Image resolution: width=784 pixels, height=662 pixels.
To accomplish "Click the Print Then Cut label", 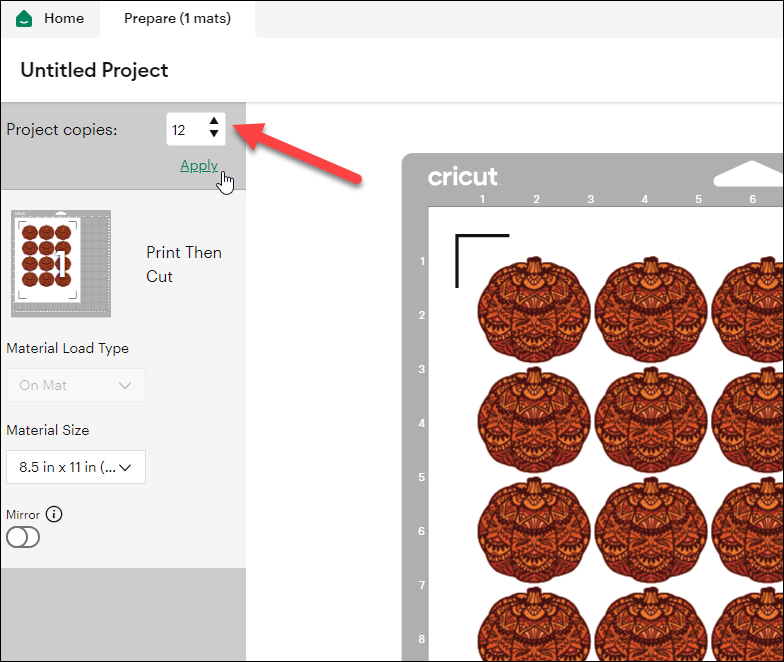I will [183, 264].
